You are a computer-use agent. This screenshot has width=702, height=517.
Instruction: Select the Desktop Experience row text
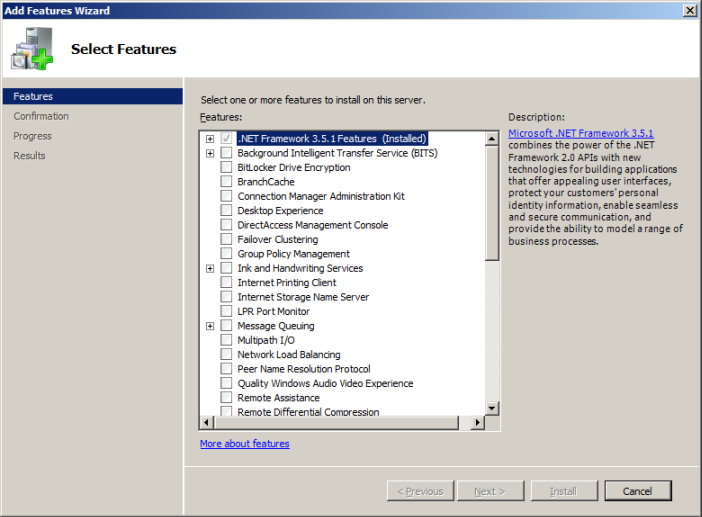(x=280, y=210)
